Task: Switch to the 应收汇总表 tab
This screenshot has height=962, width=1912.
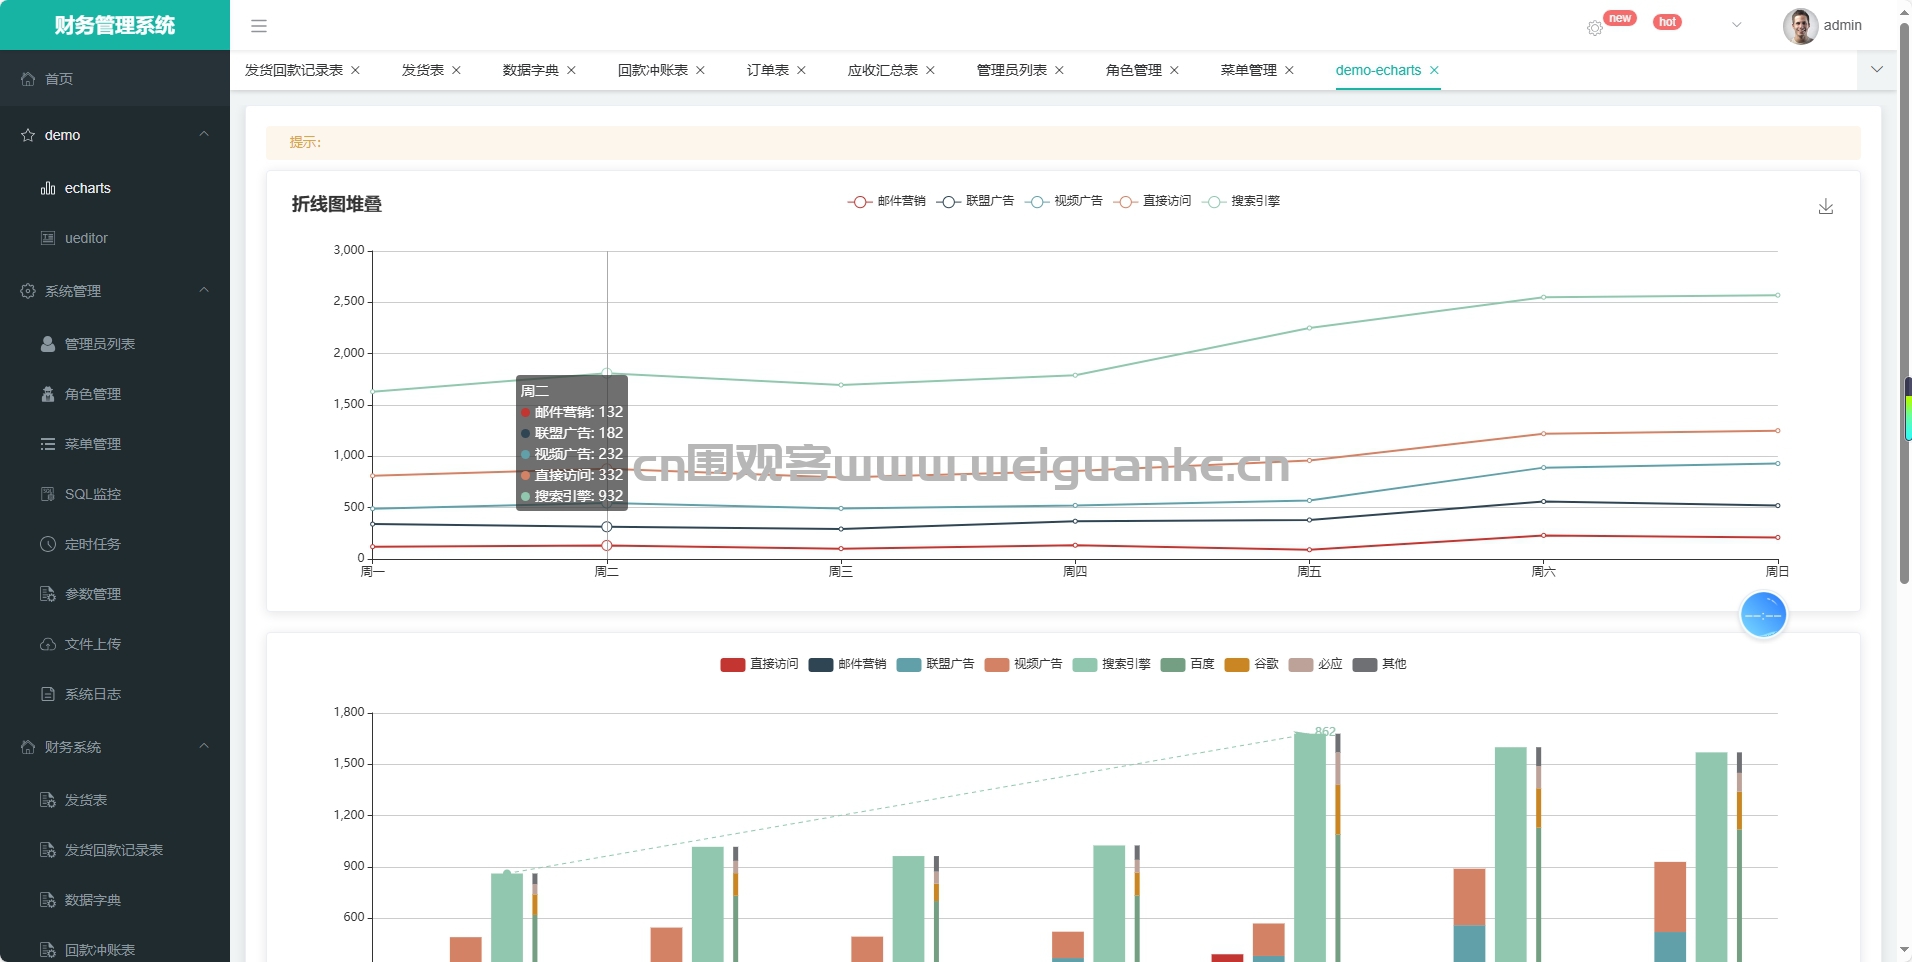Action: 883,70
